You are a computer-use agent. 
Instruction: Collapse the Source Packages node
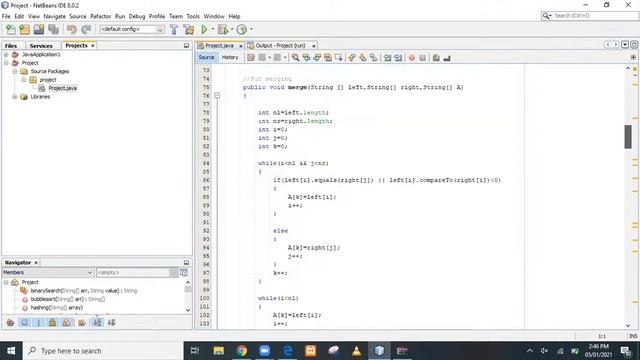[15, 71]
